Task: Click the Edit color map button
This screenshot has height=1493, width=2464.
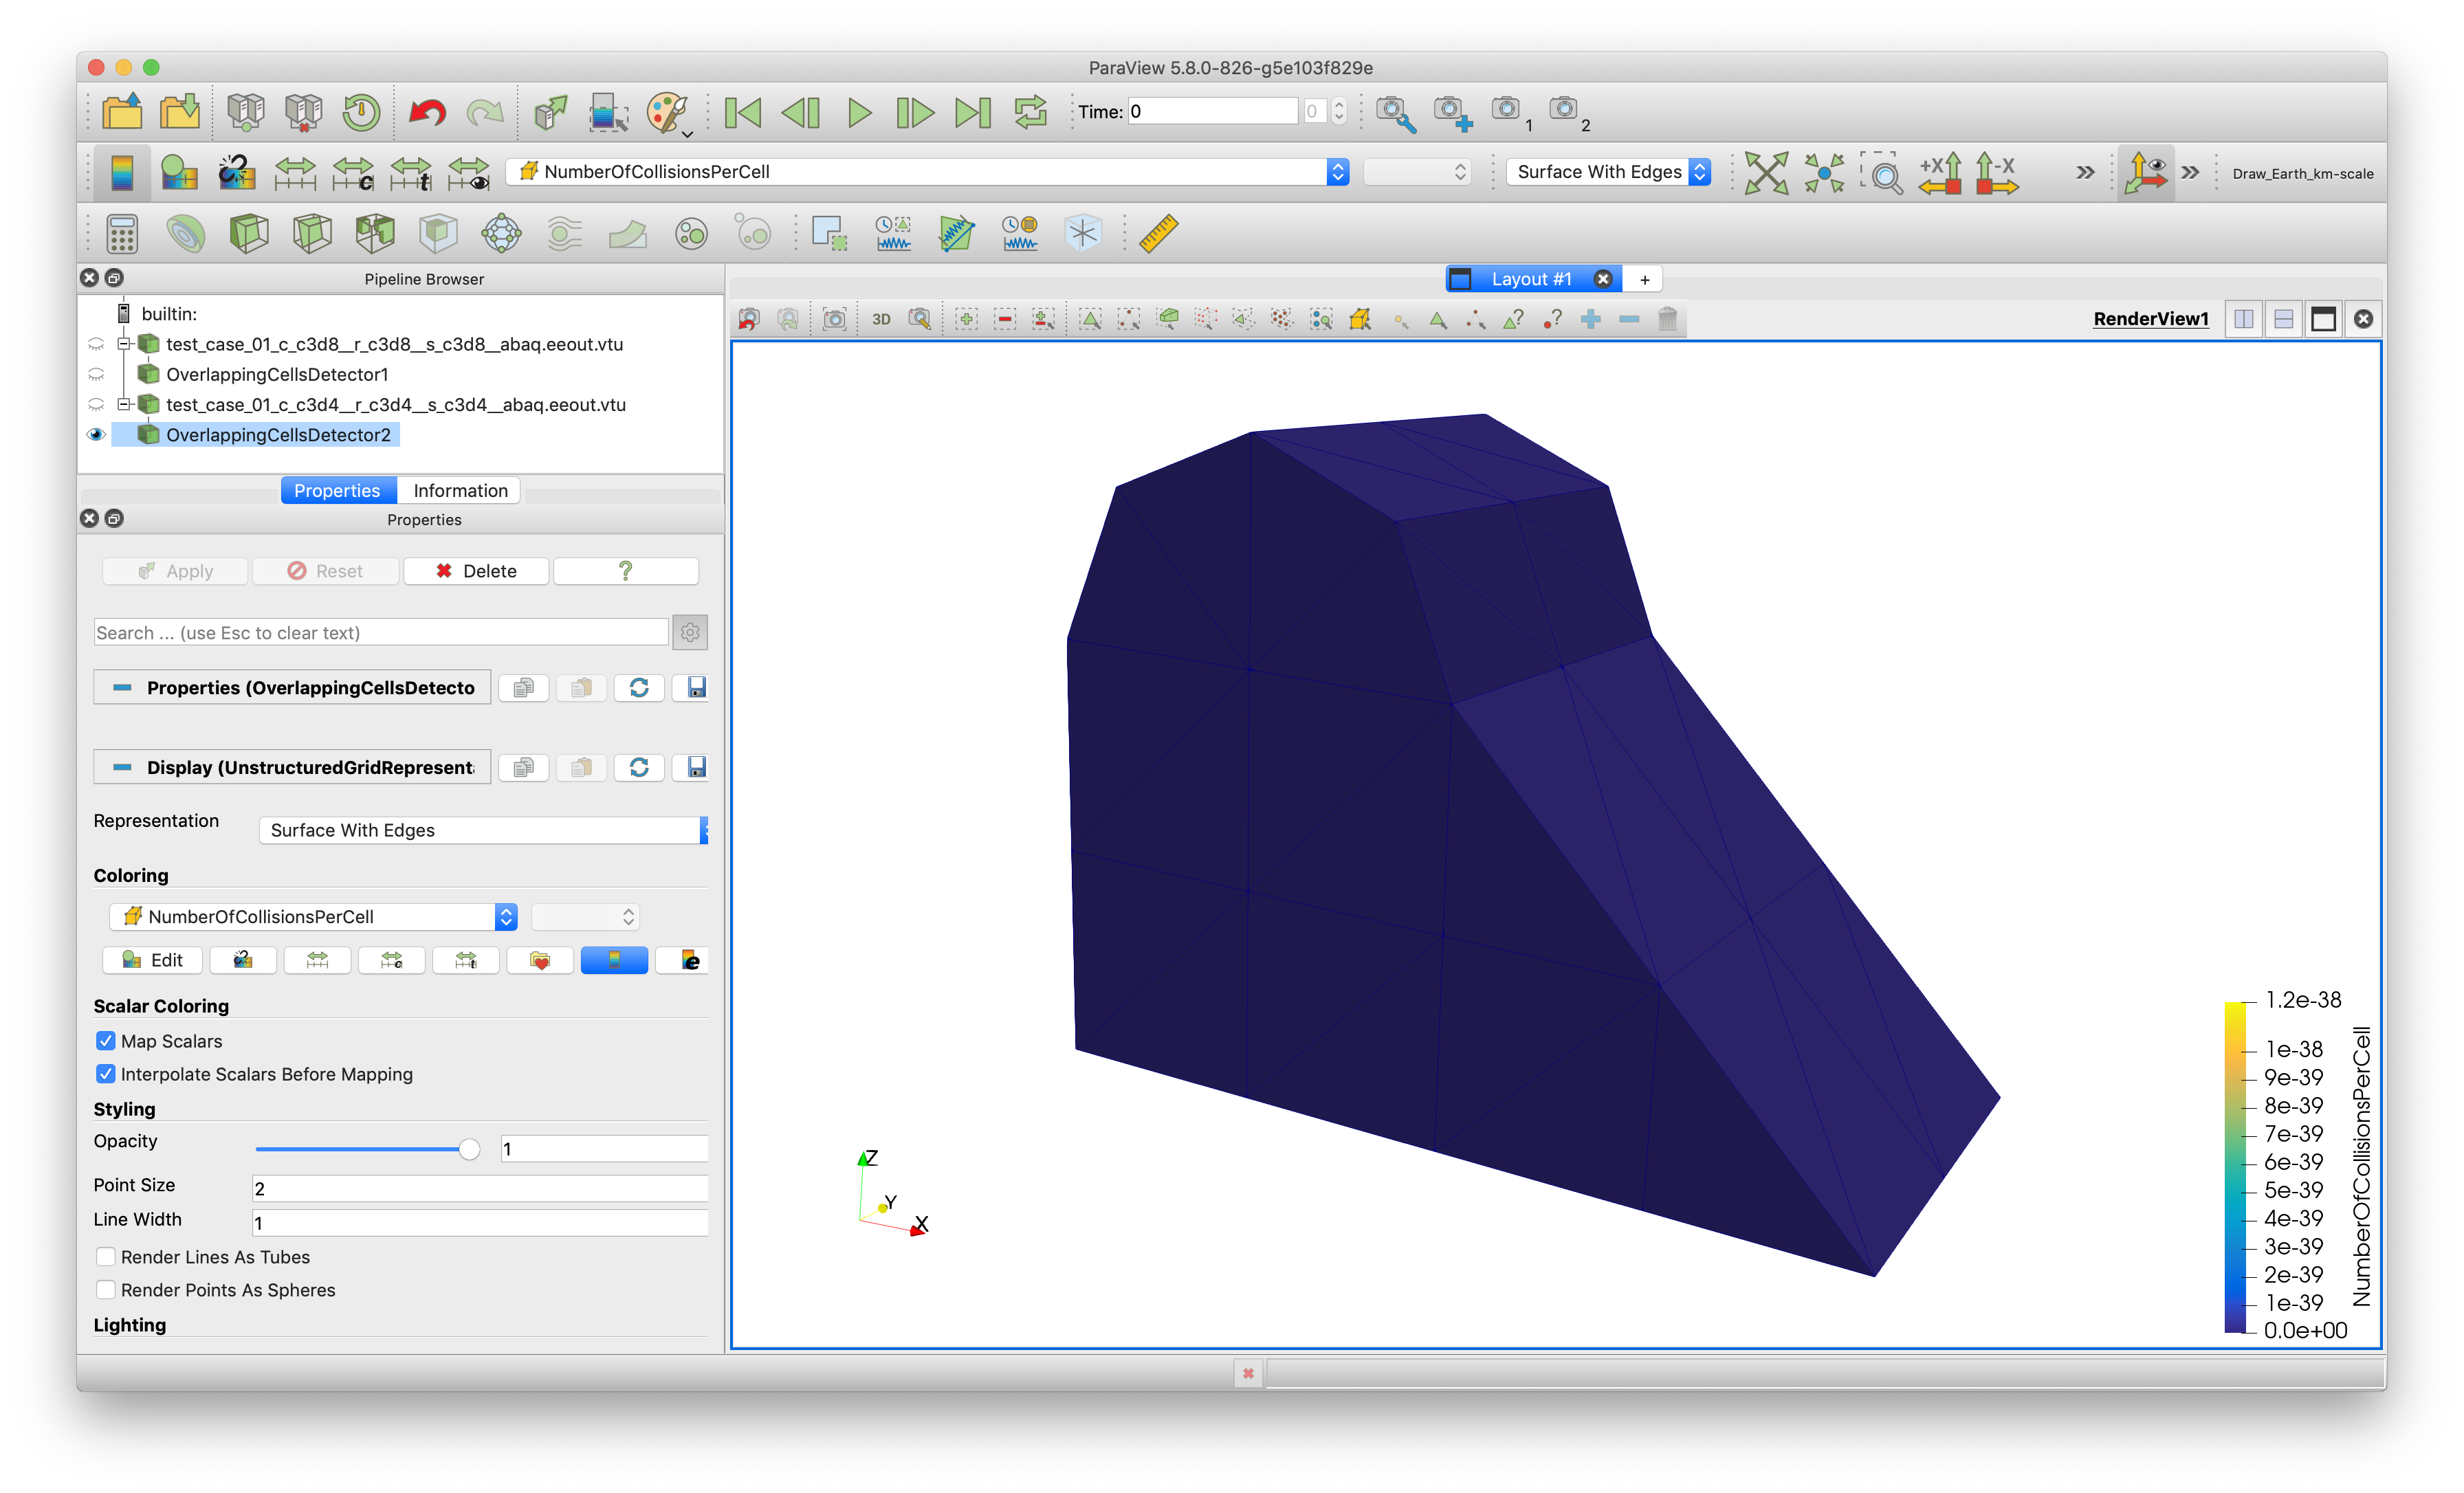Action: pos(153,961)
